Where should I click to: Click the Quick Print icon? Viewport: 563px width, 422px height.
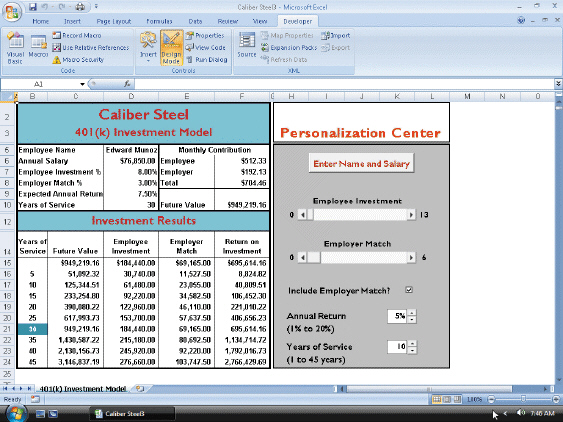80,6
